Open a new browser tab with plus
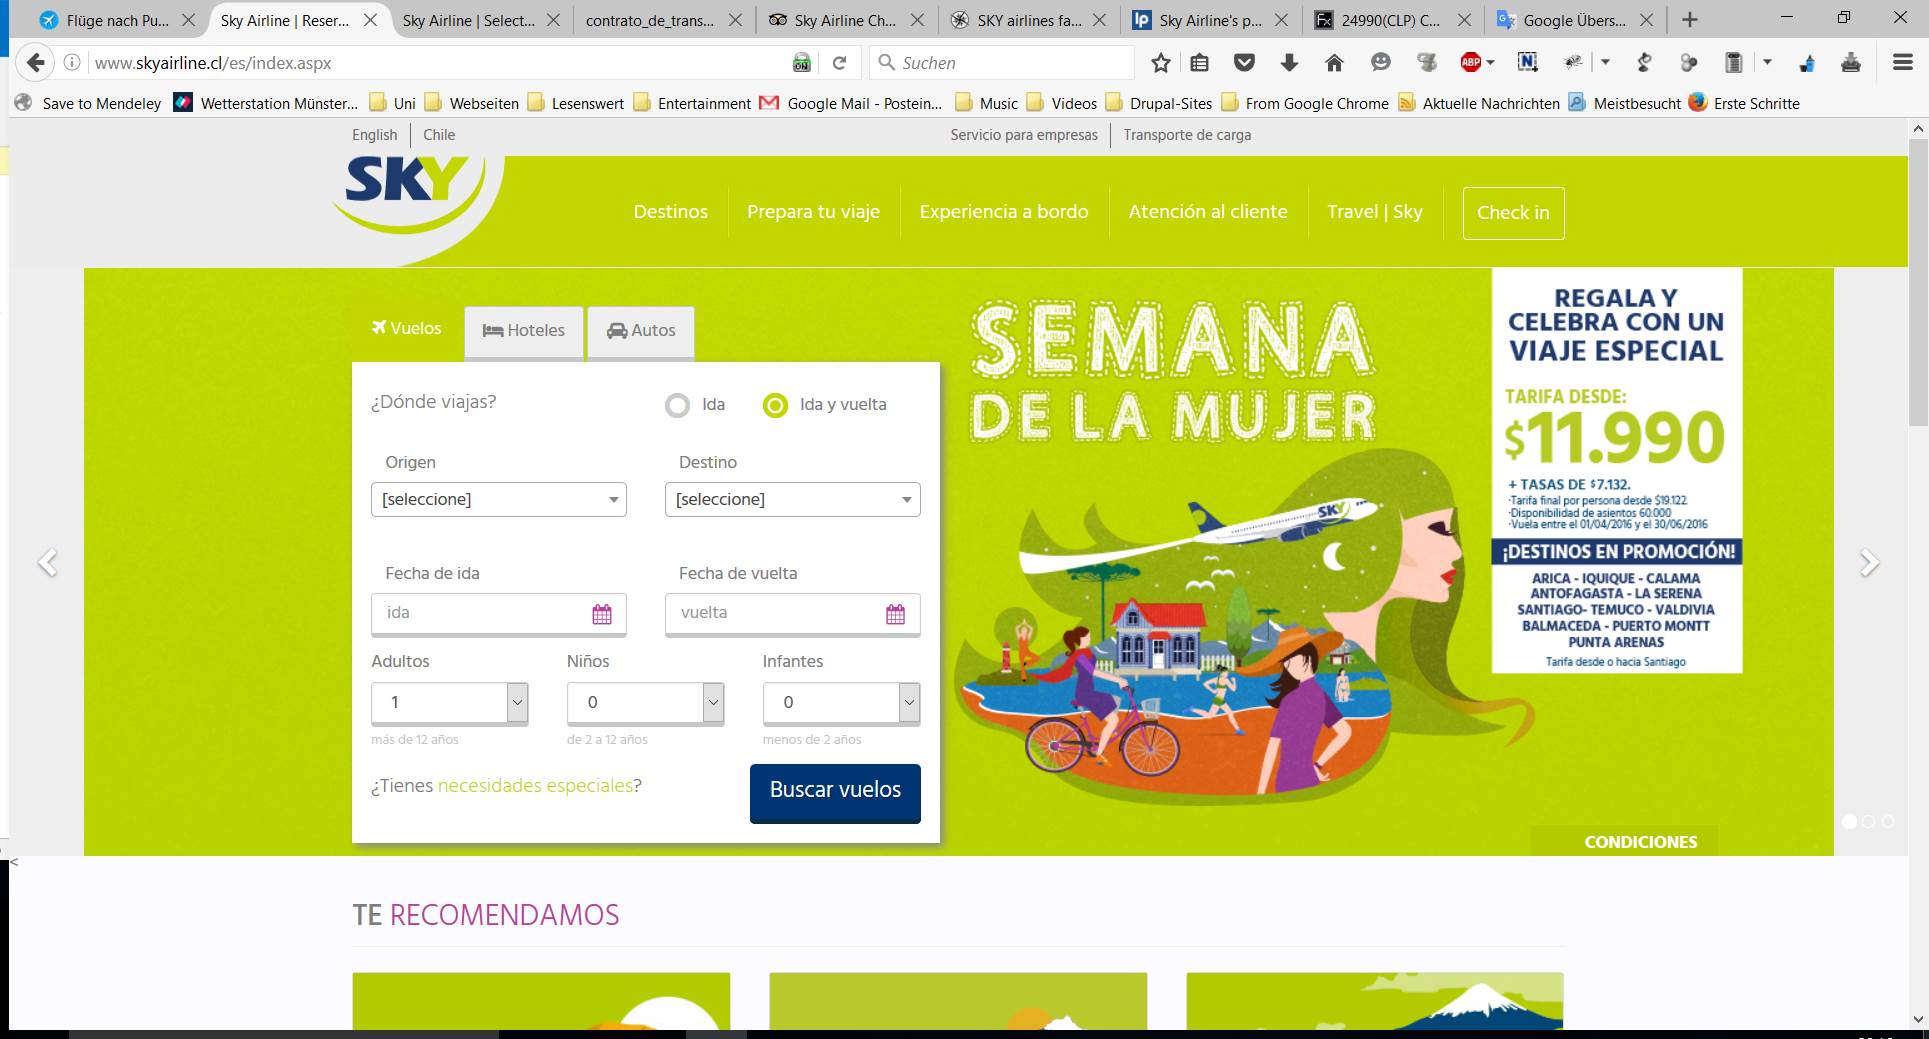This screenshot has height=1039, width=1929. pyautogui.click(x=1690, y=20)
